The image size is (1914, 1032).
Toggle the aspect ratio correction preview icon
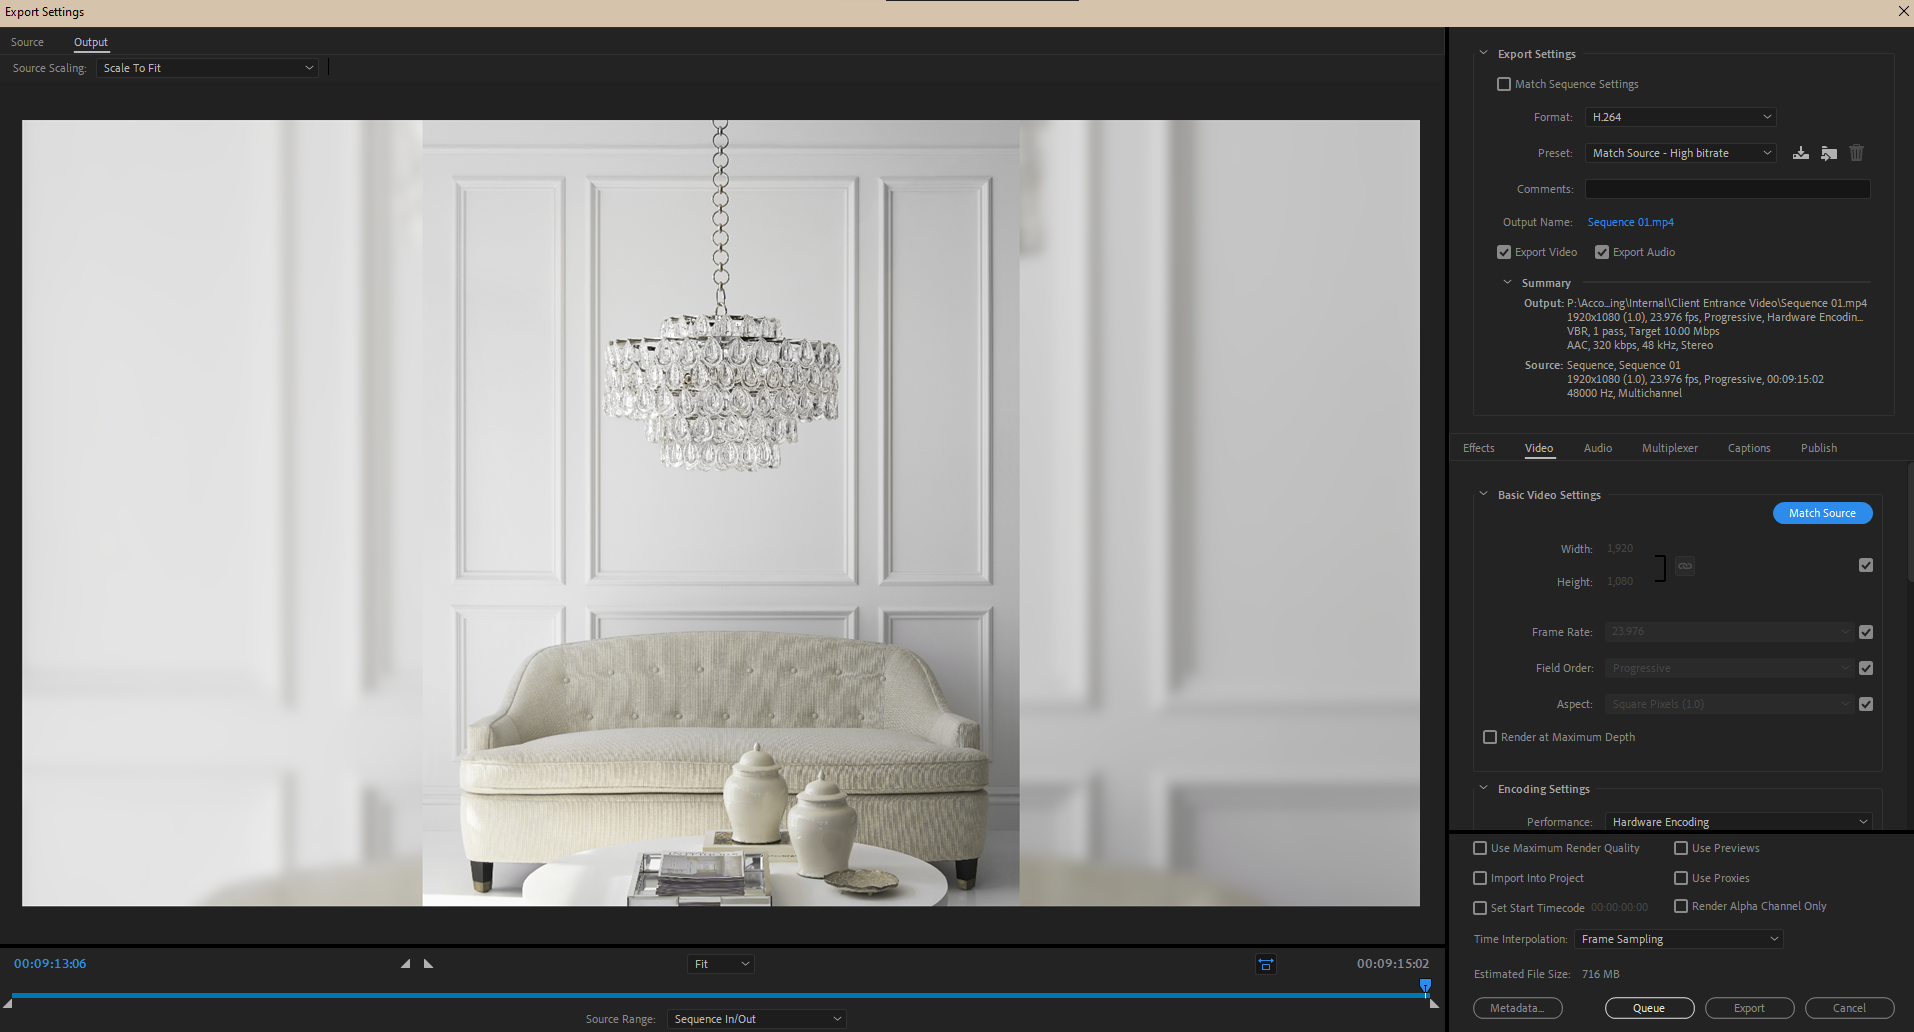1266,964
